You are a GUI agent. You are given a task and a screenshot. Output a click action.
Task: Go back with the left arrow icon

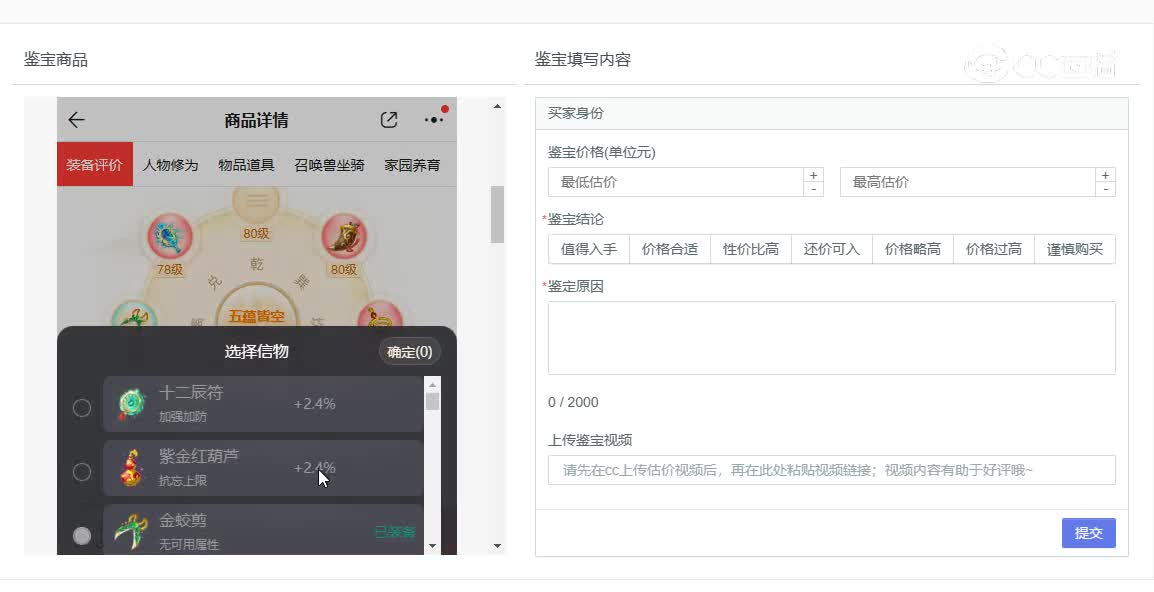pos(77,120)
